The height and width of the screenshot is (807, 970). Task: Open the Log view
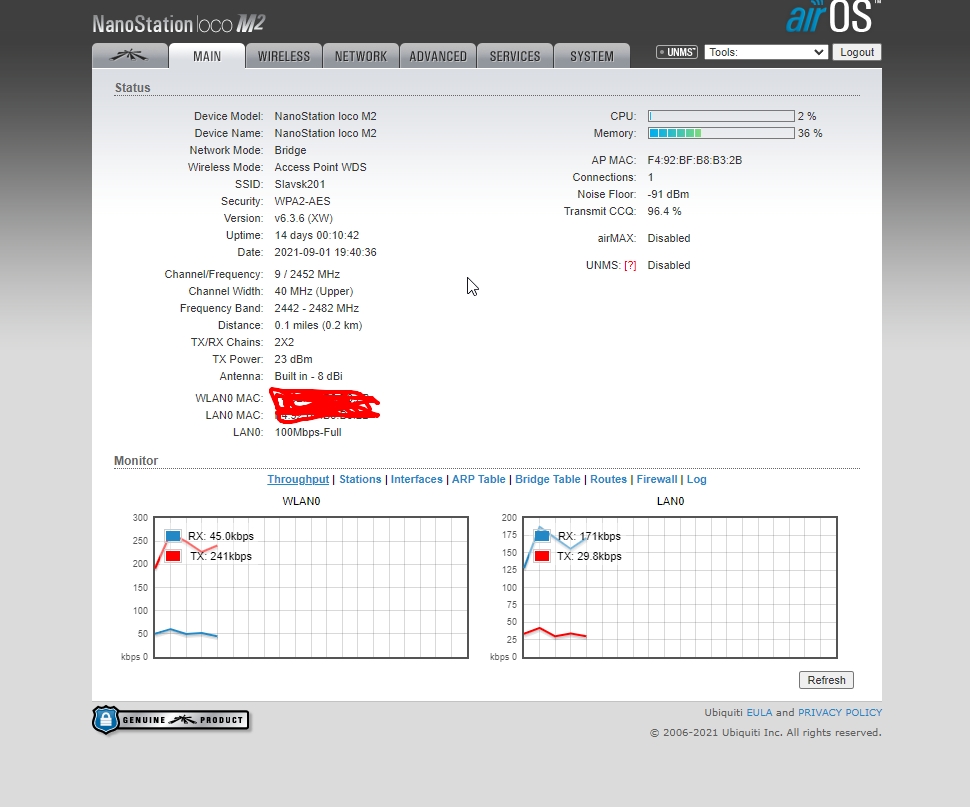(x=697, y=479)
